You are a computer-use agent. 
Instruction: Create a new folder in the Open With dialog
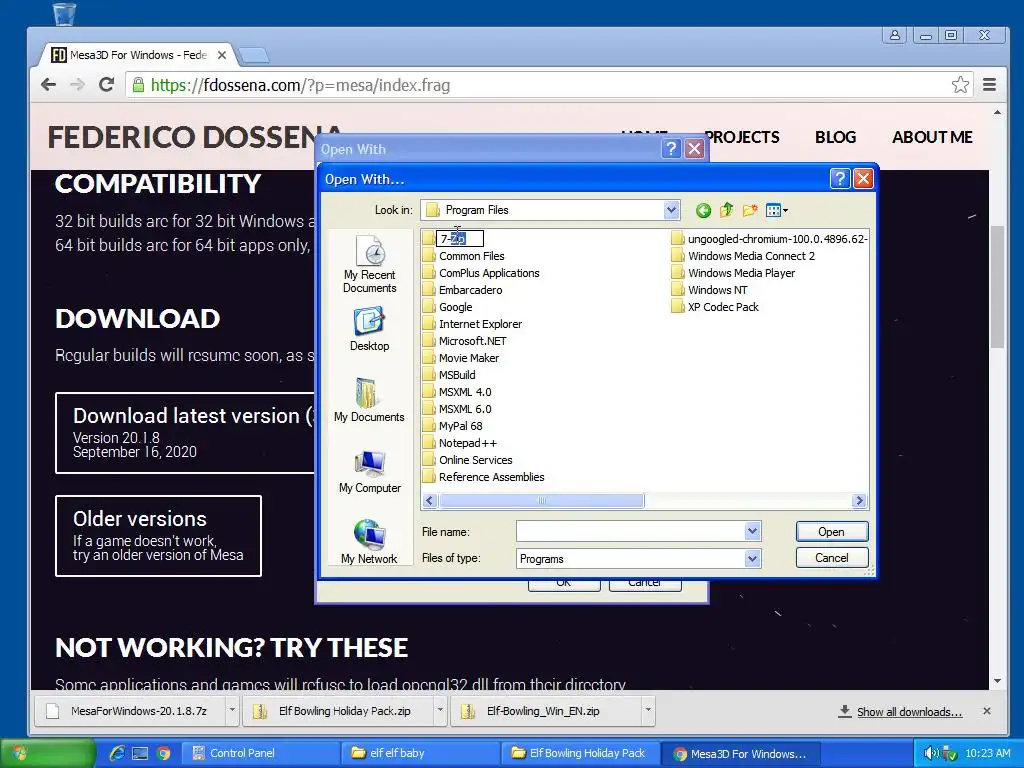coord(750,210)
